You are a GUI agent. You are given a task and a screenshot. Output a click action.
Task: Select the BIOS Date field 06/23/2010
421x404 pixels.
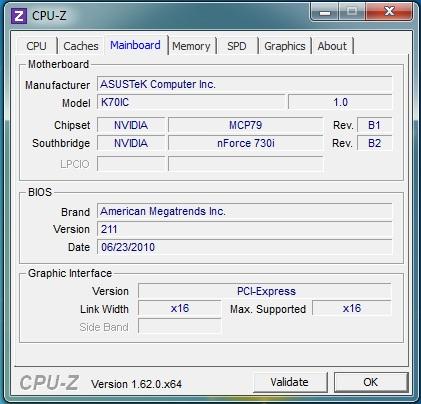[x=245, y=247]
